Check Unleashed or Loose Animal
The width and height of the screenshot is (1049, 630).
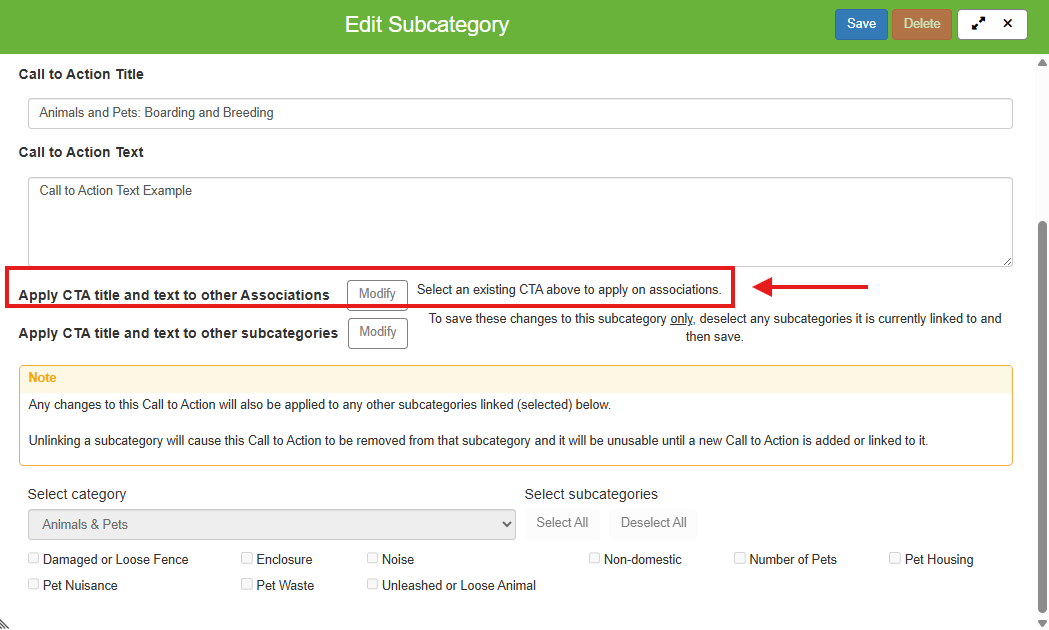373,585
